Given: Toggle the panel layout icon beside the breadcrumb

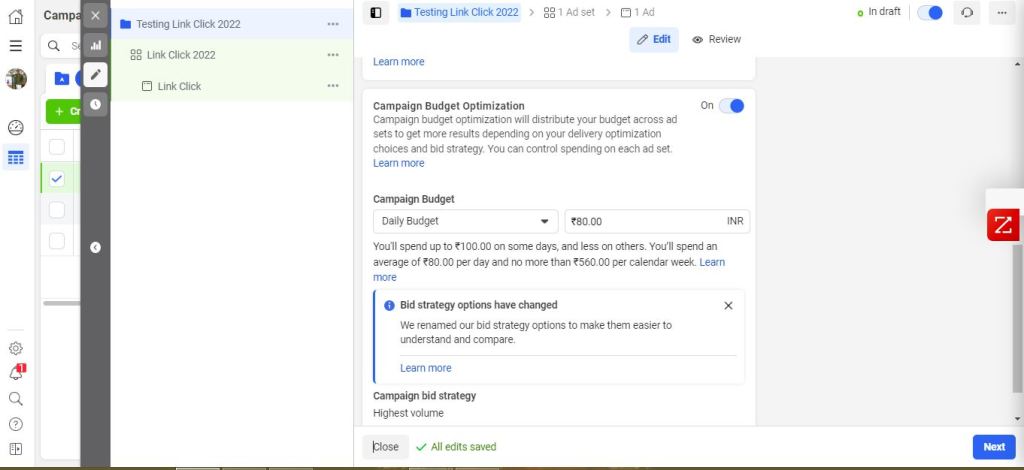Looking at the screenshot, I should (376, 13).
